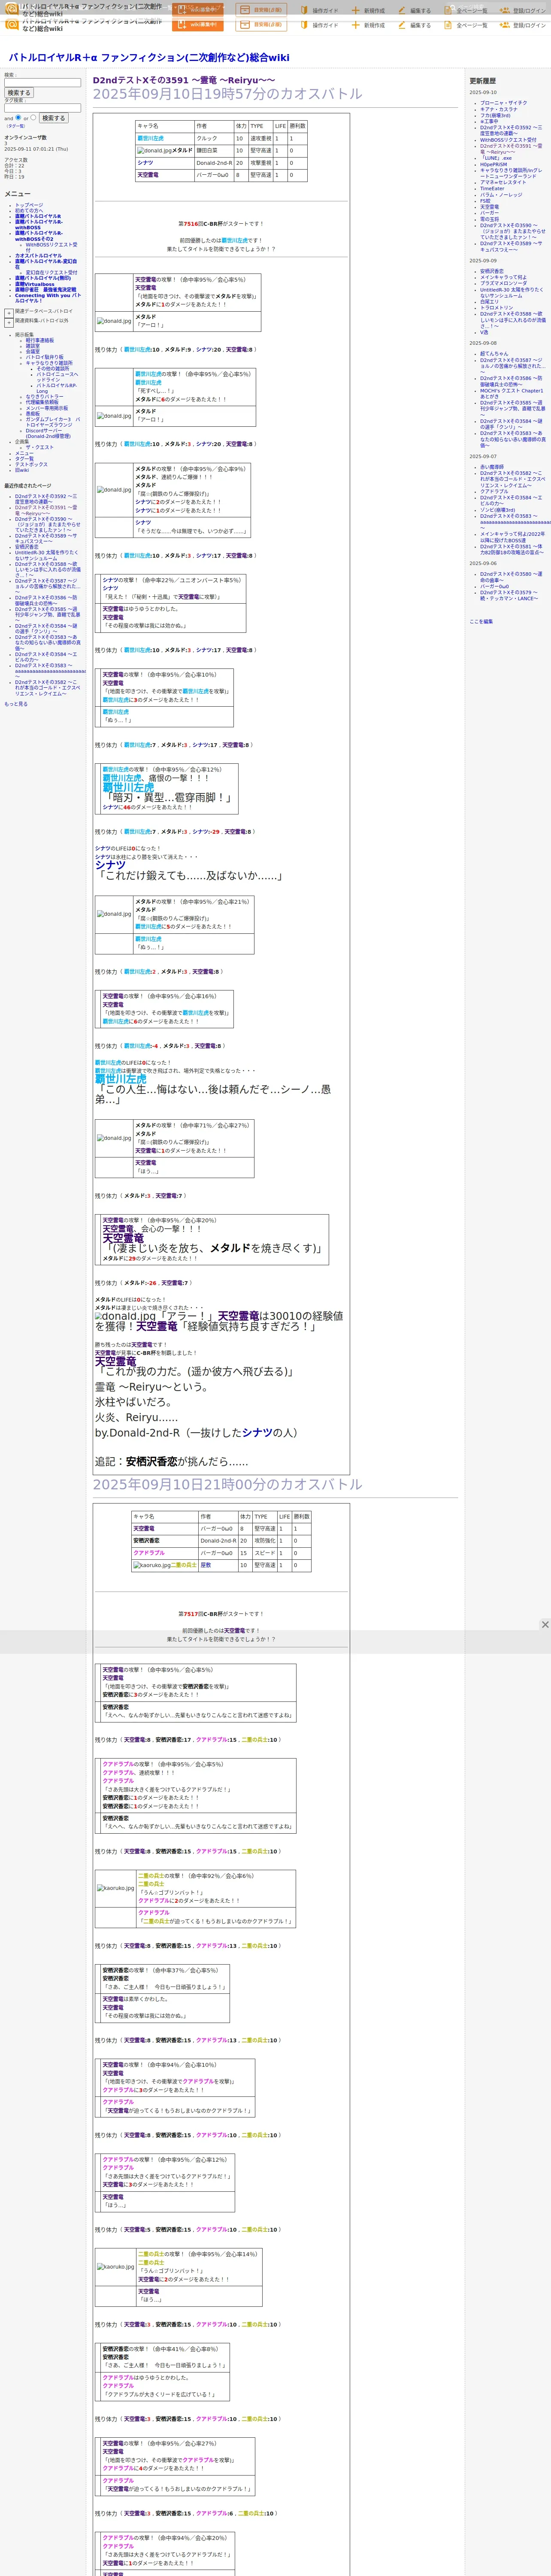Expand the 関連資料集-バトロイ以外 section

click(x=9, y=322)
